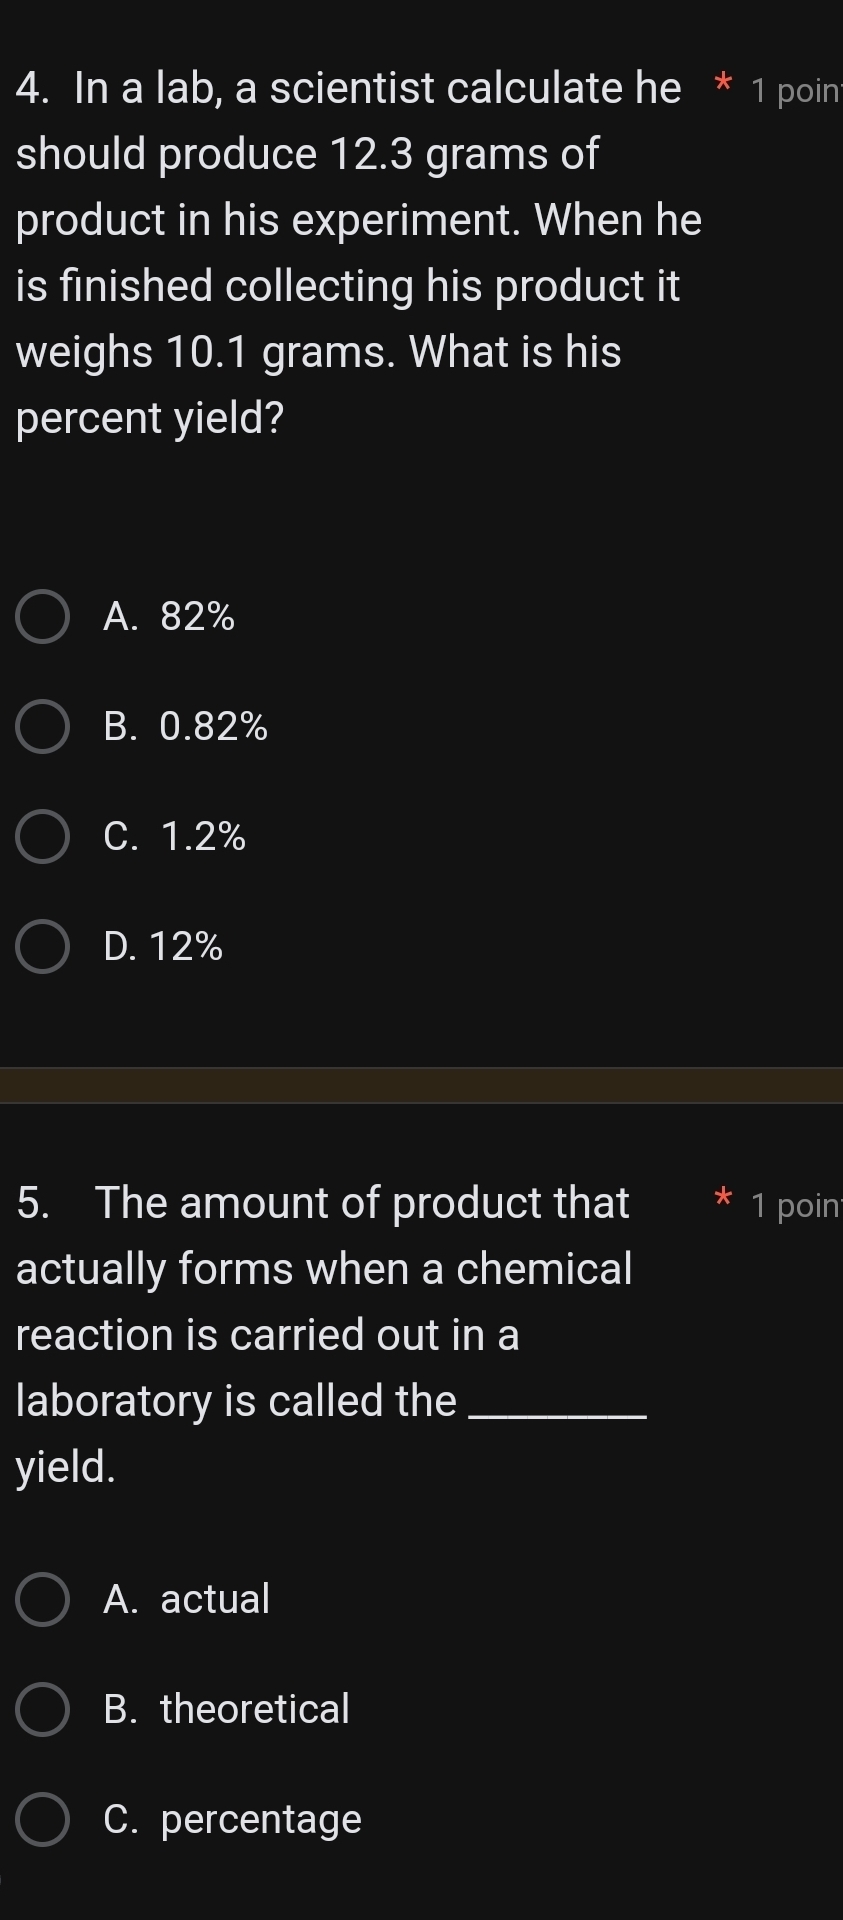
Task: Click the answer label 0.82%
Action: pyautogui.click(x=213, y=727)
